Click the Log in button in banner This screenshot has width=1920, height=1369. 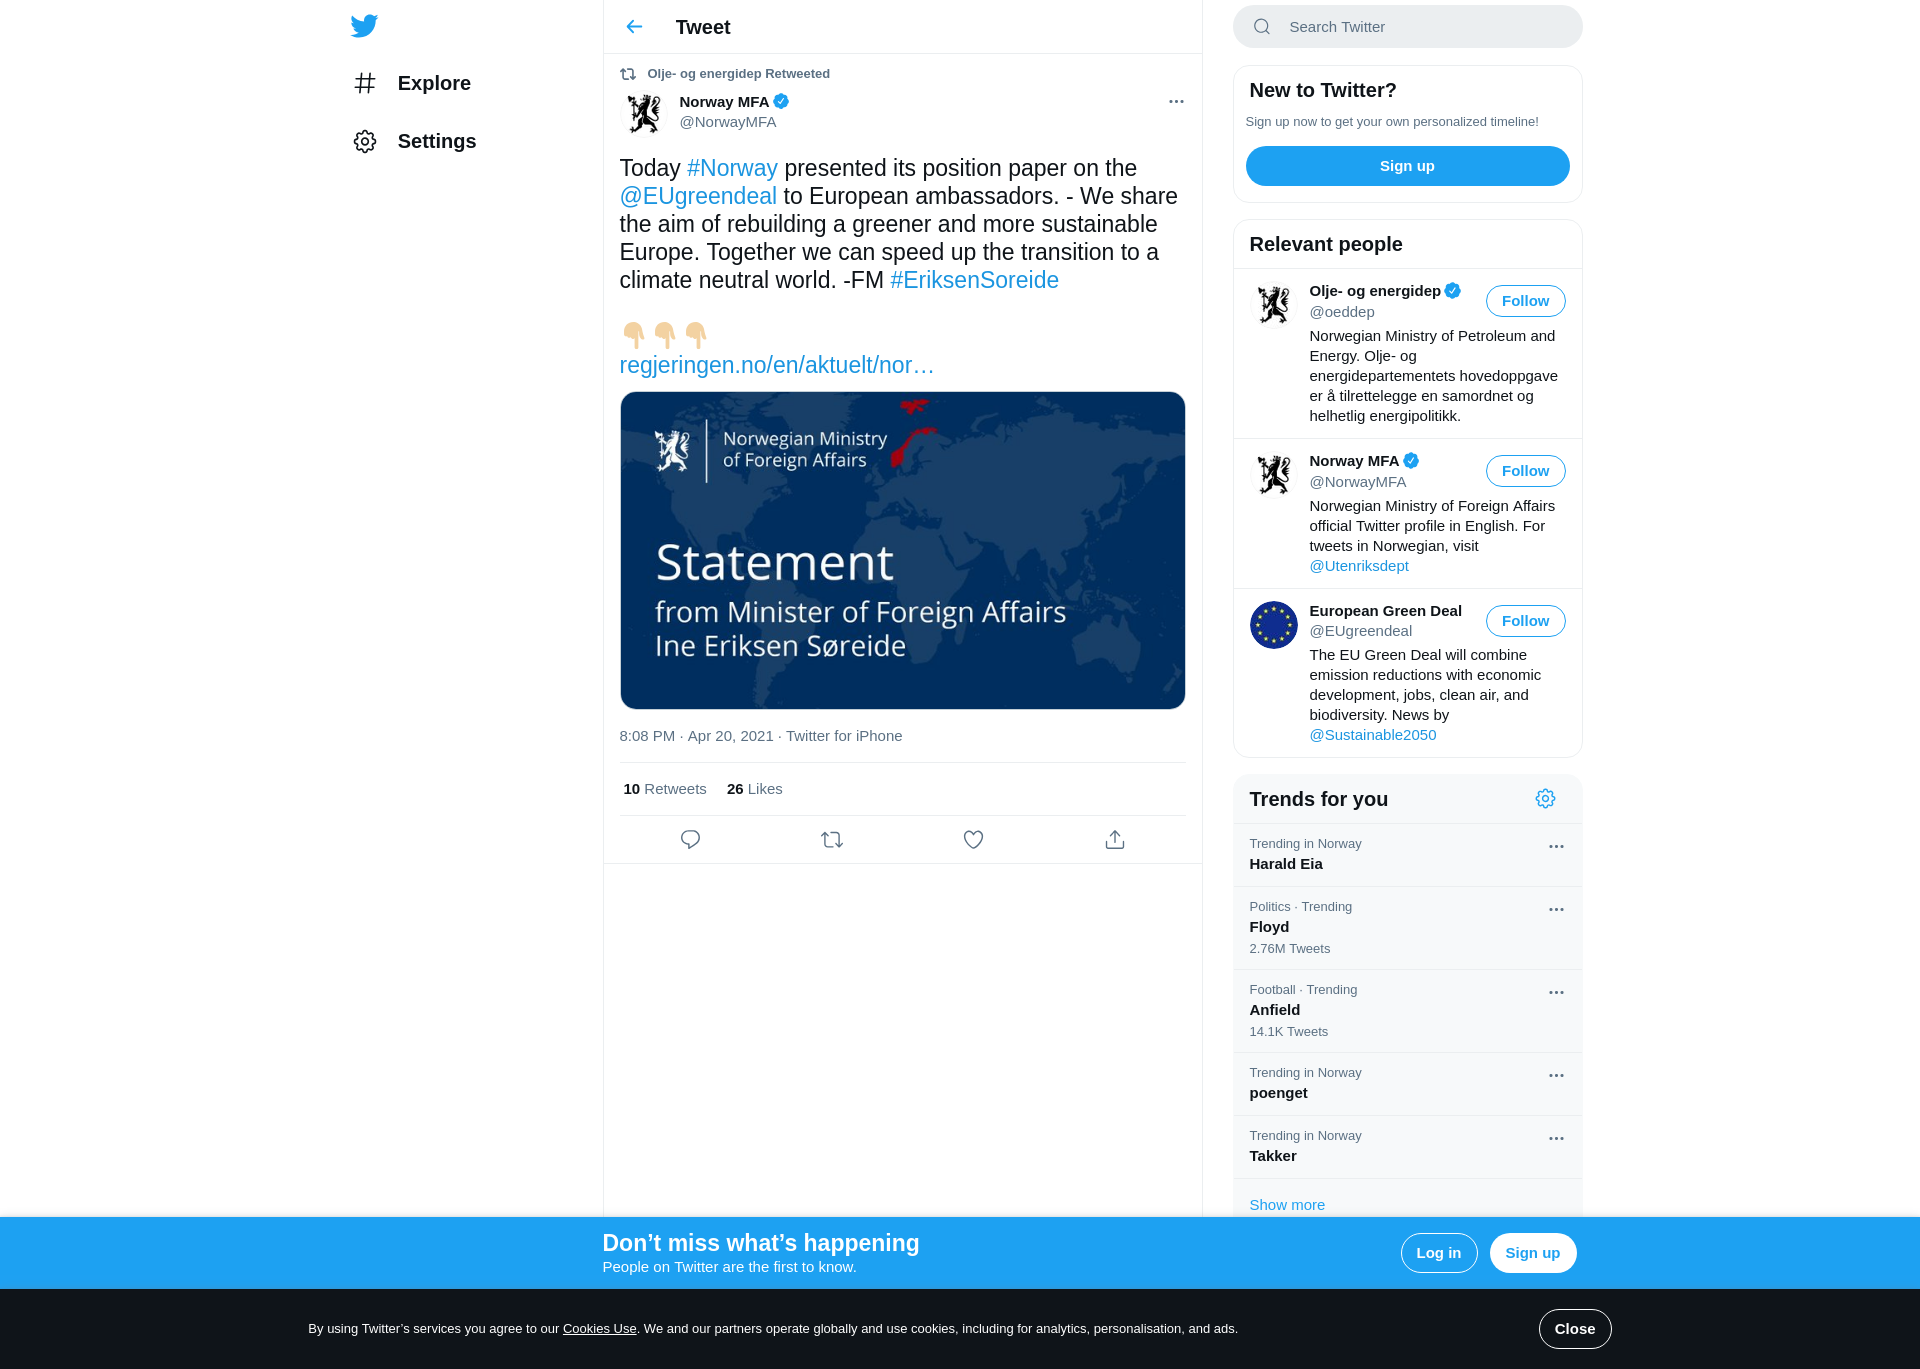[1438, 1253]
